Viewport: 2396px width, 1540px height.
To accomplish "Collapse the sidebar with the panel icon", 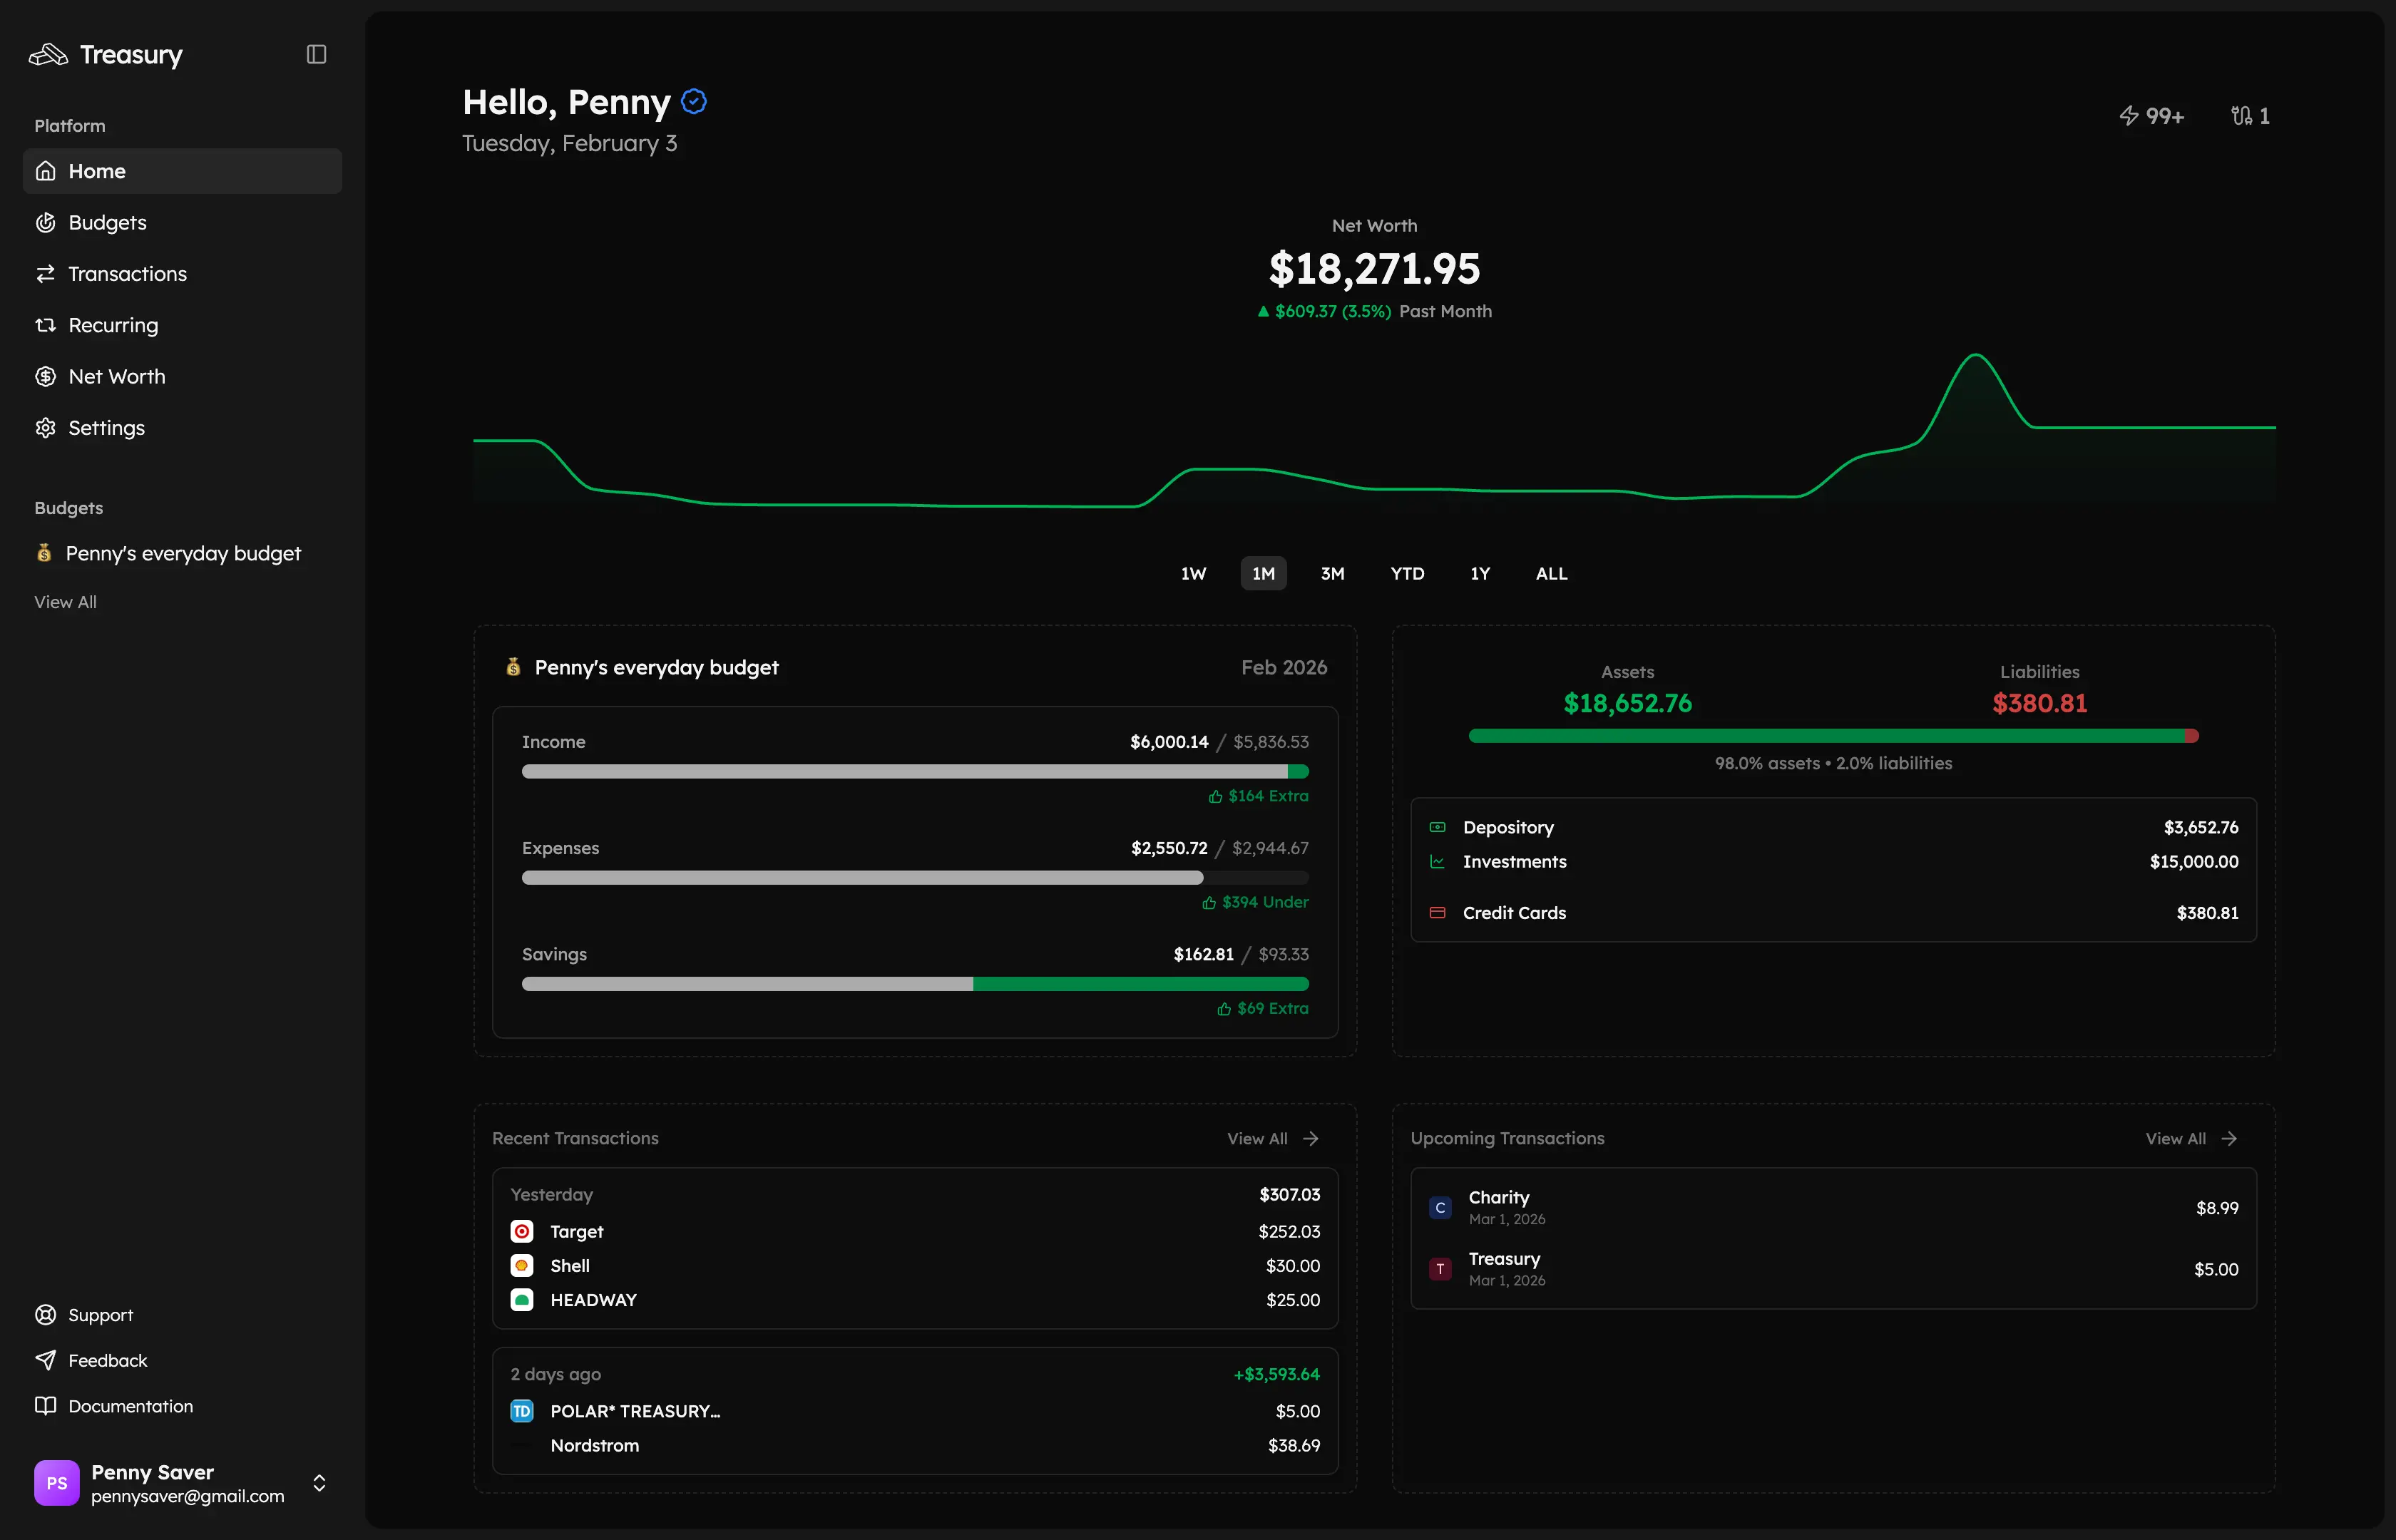I will tap(316, 54).
